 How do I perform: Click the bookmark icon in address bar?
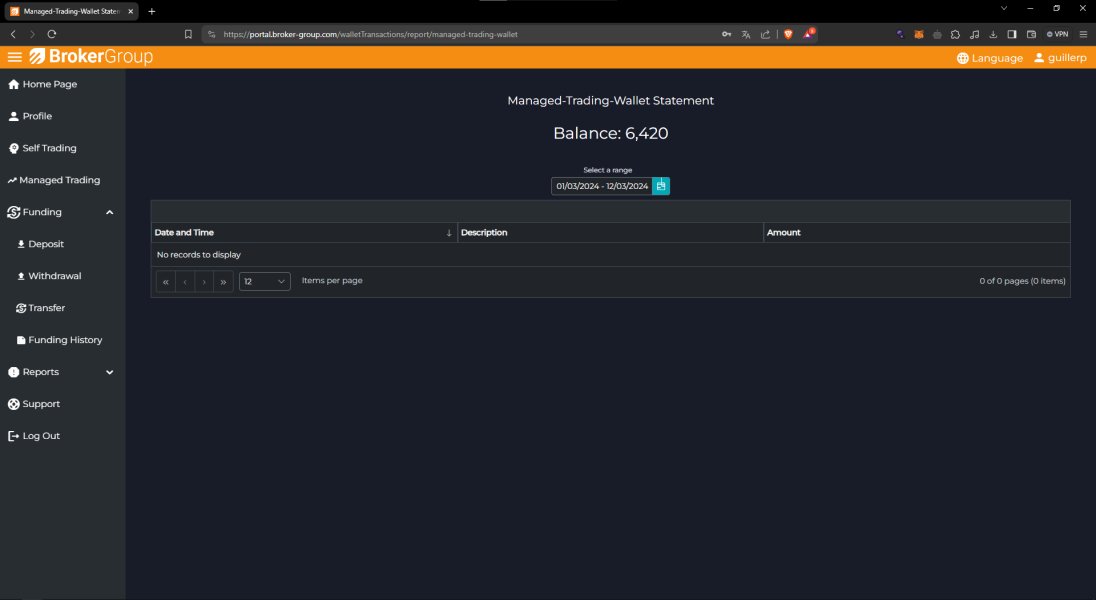188,34
